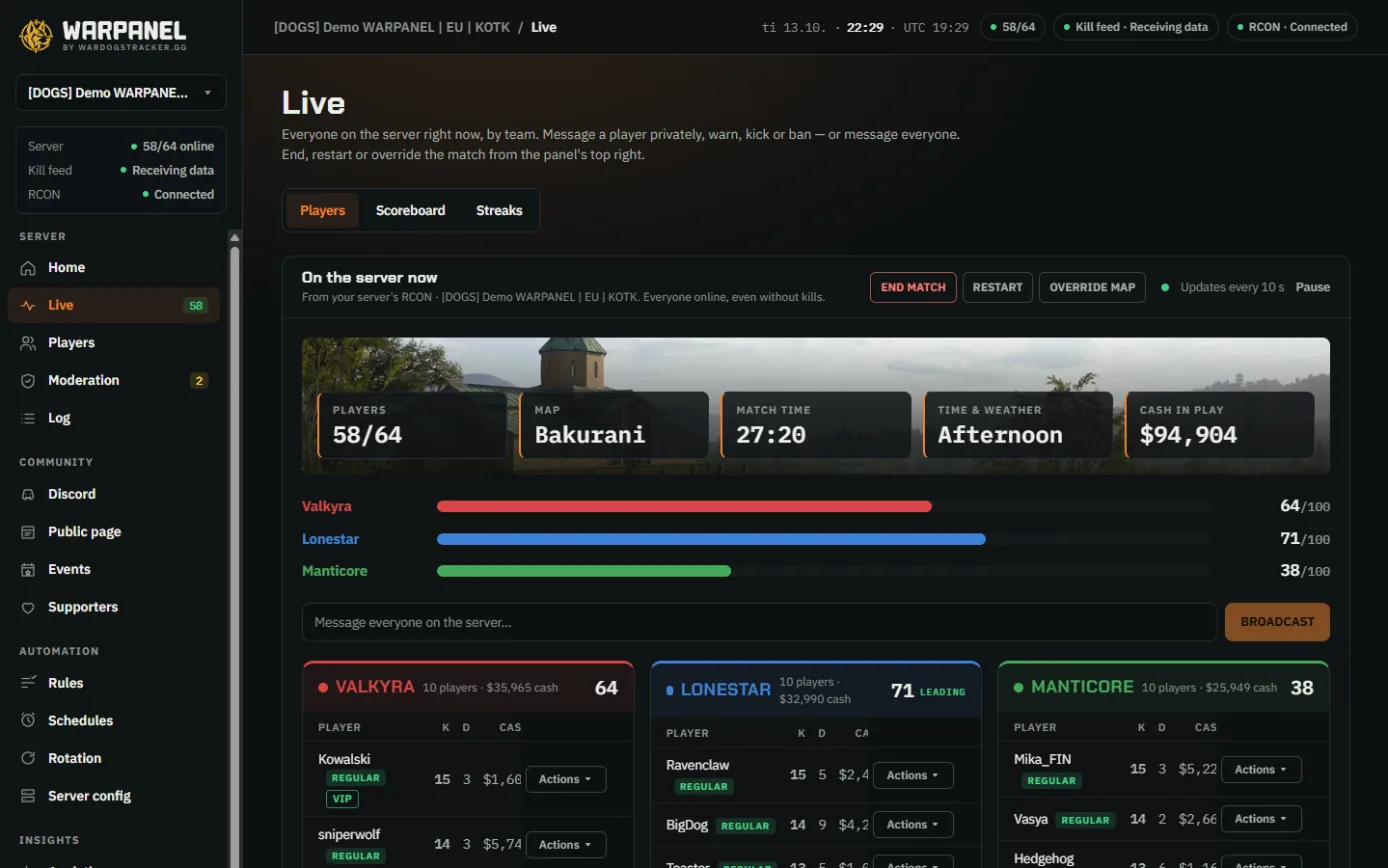
Task: Click the Server config icon
Action: coord(28,796)
